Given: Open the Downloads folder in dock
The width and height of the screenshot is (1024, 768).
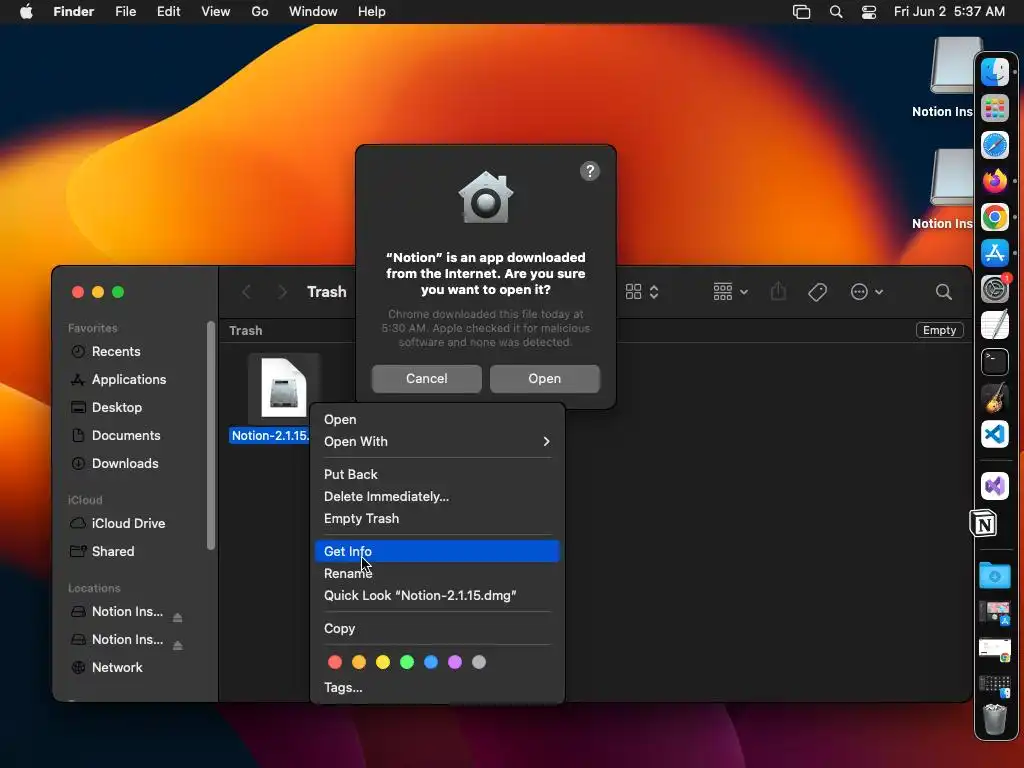Looking at the screenshot, I should (x=995, y=576).
